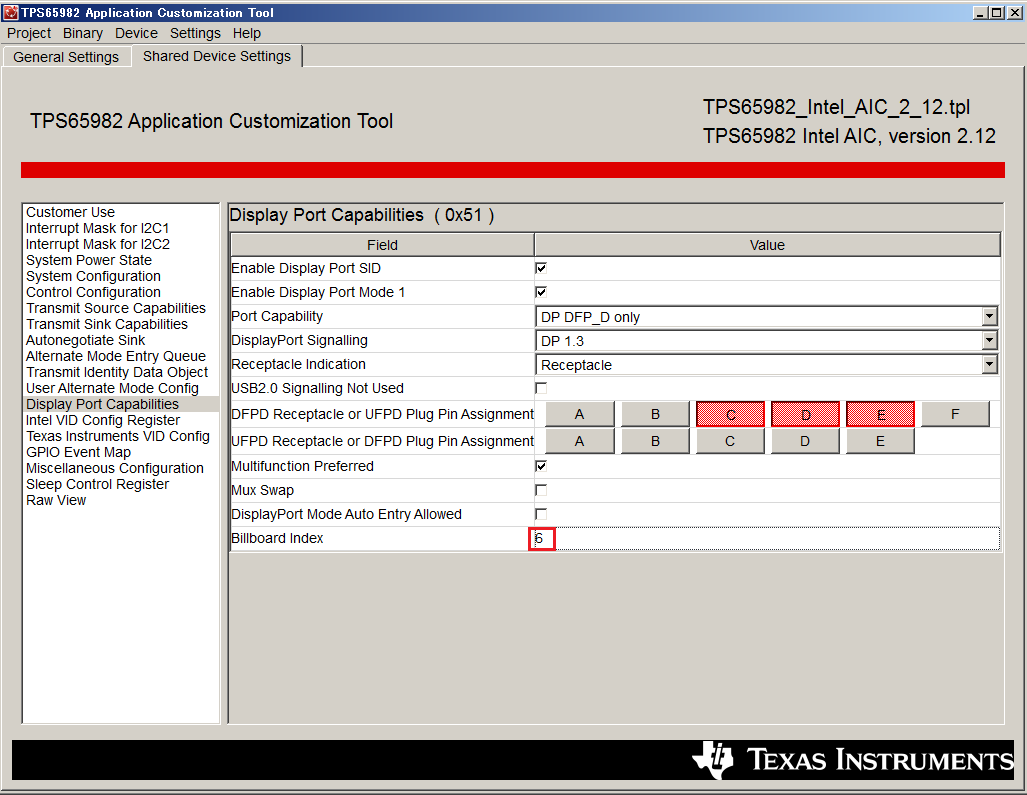Image resolution: width=1027 pixels, height=795 pixels.
Task: Select Miscellaneous Configuration entry
Action: tap(115, 468)
